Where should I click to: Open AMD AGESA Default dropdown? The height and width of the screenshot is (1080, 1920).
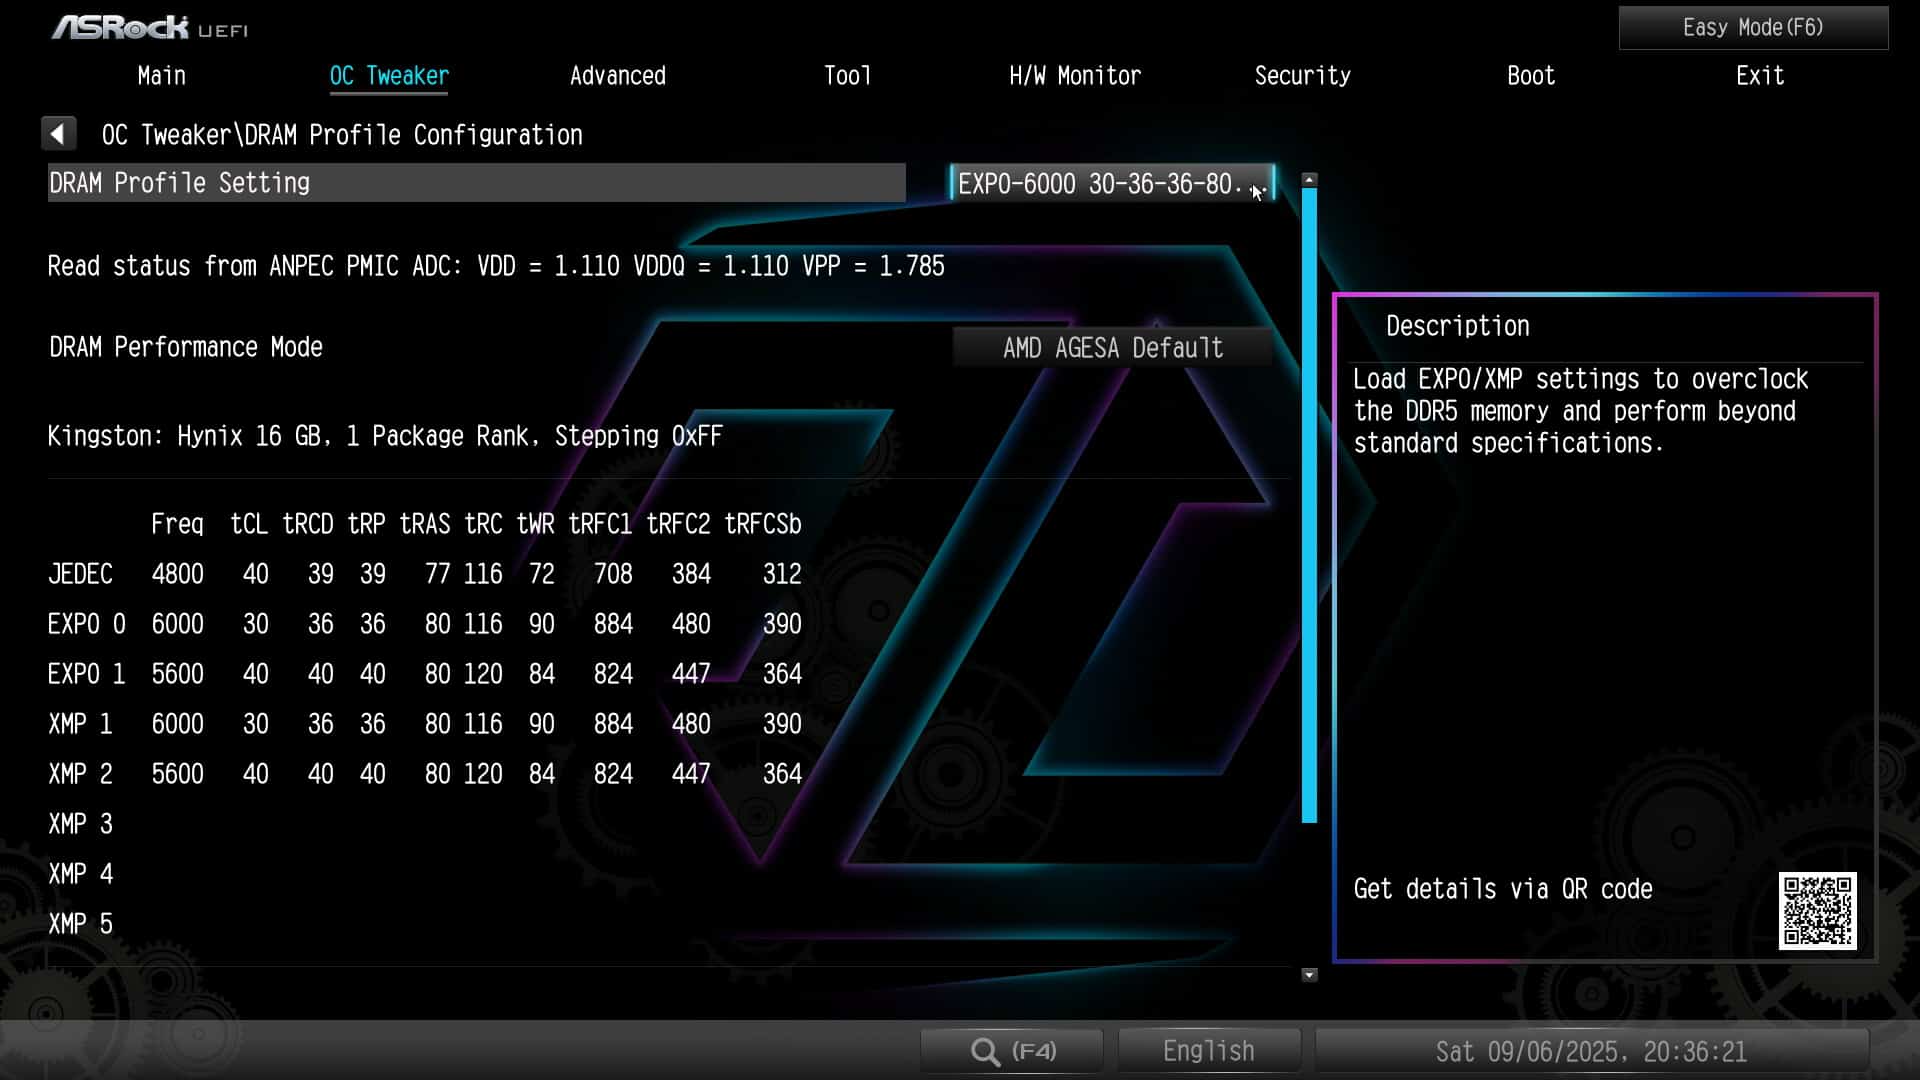[x=1112, y=348]
